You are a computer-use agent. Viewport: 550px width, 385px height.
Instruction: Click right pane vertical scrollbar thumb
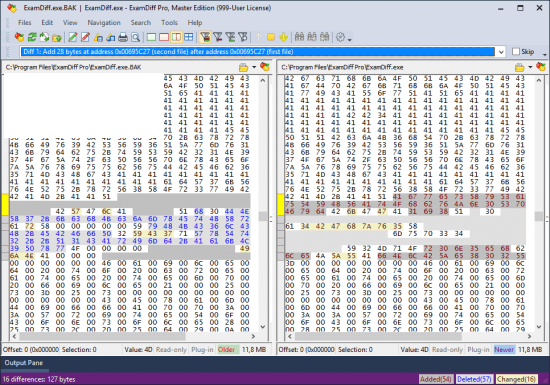[x=539, y=216]
